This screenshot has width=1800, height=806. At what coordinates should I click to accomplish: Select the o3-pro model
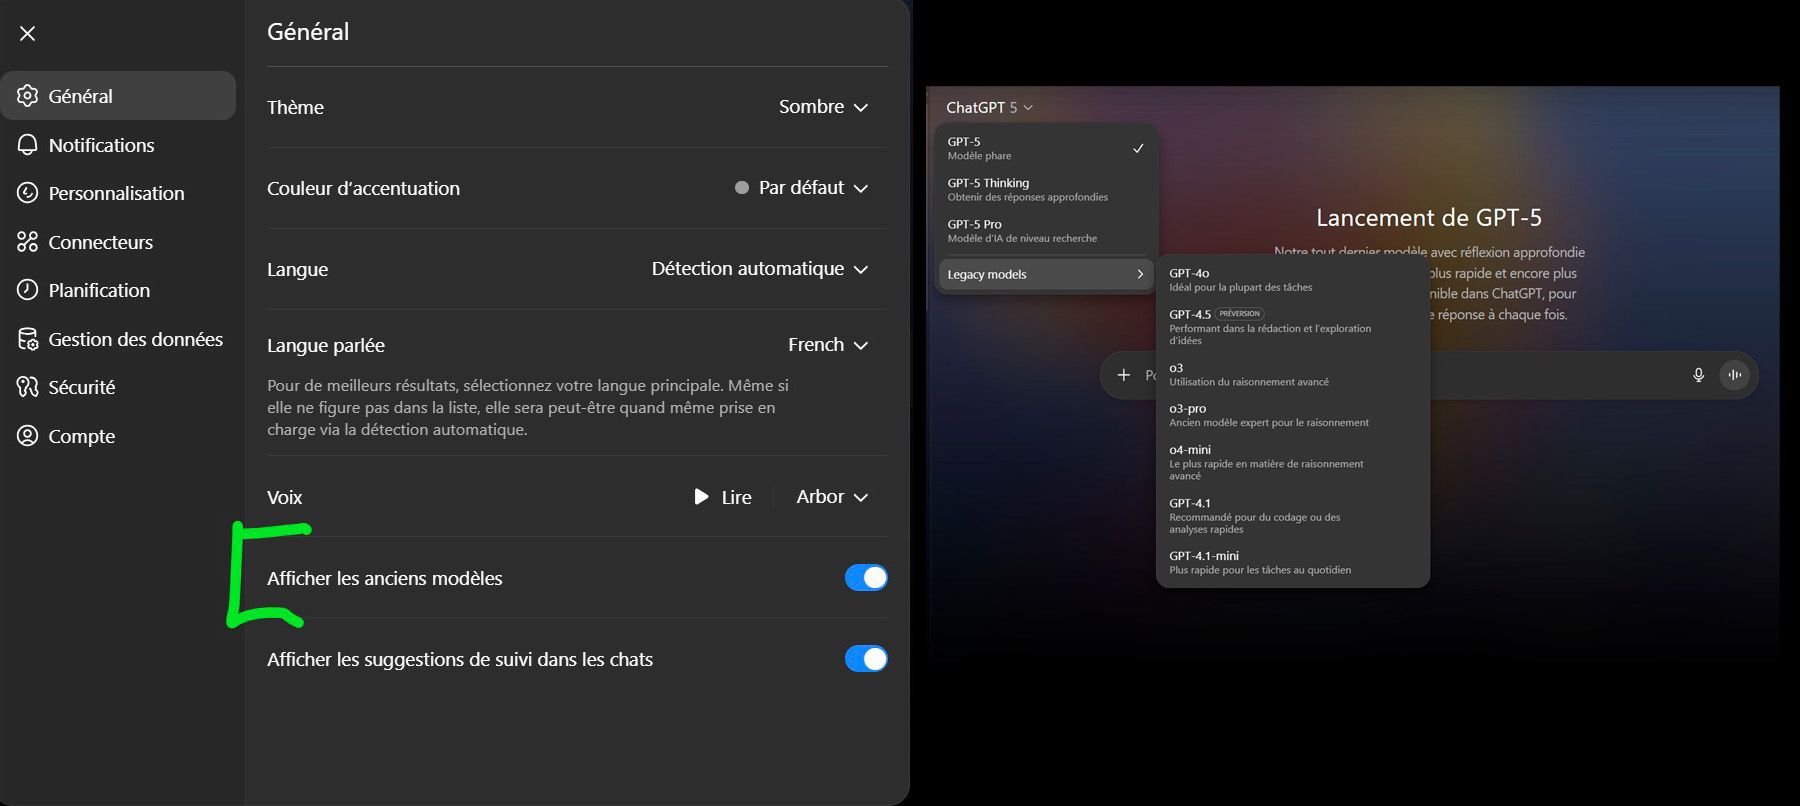(x=1292, y=415)
